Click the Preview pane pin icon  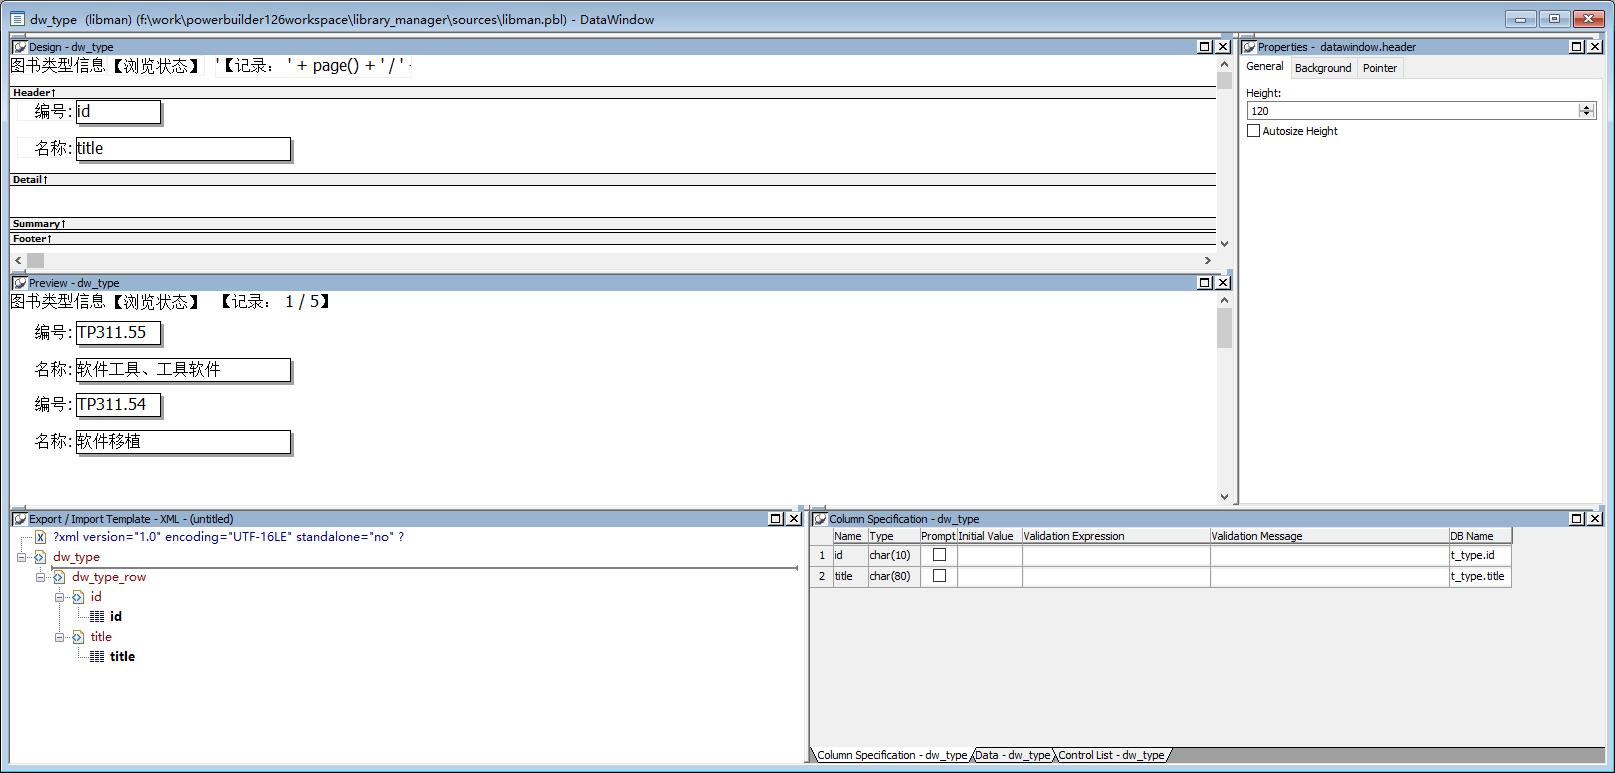point(19,283)
